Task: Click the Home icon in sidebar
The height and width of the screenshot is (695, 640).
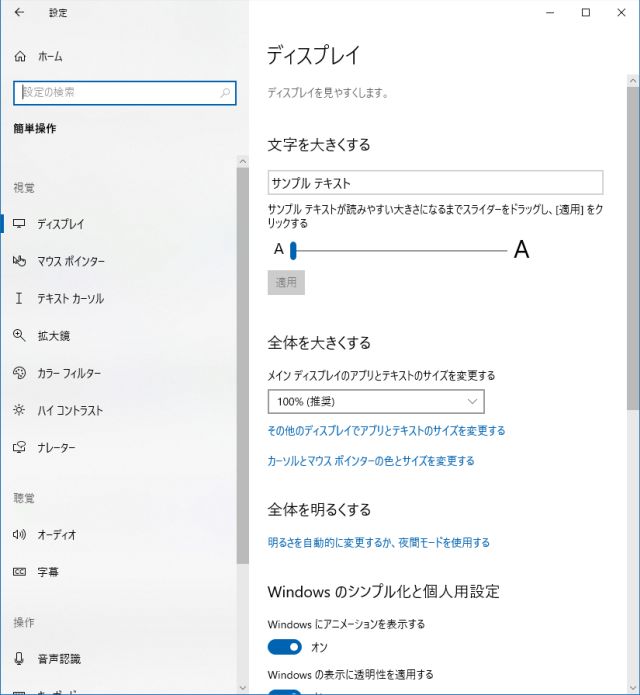Action: [19, 57]
